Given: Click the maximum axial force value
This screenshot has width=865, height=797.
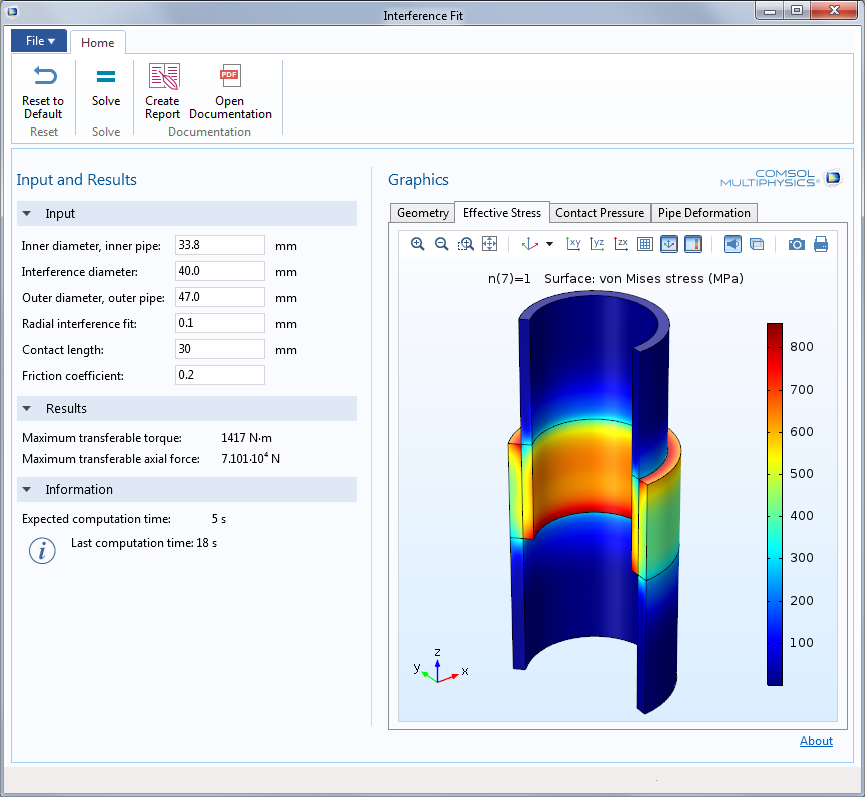Looking at the screenshot, I should pyautogui.click(x=250, y=458).
